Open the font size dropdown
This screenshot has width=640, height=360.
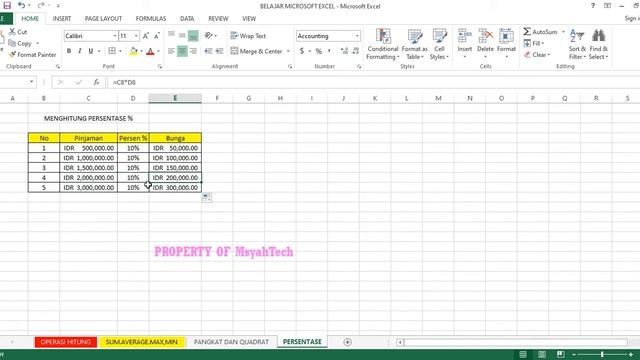[x=136, y=36]
